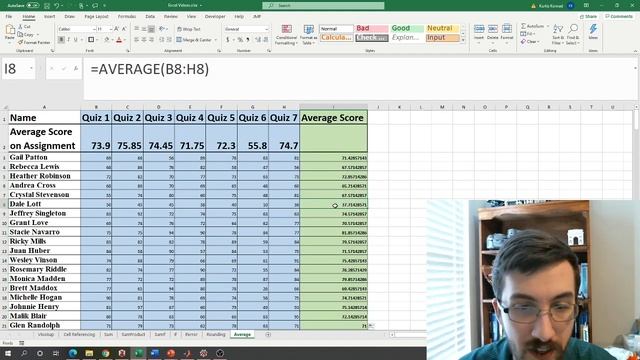Viewport: 640px width, 360px height.
Task: Open Microsoft Edge from taskbar
Action: click(x=73, y=353)
